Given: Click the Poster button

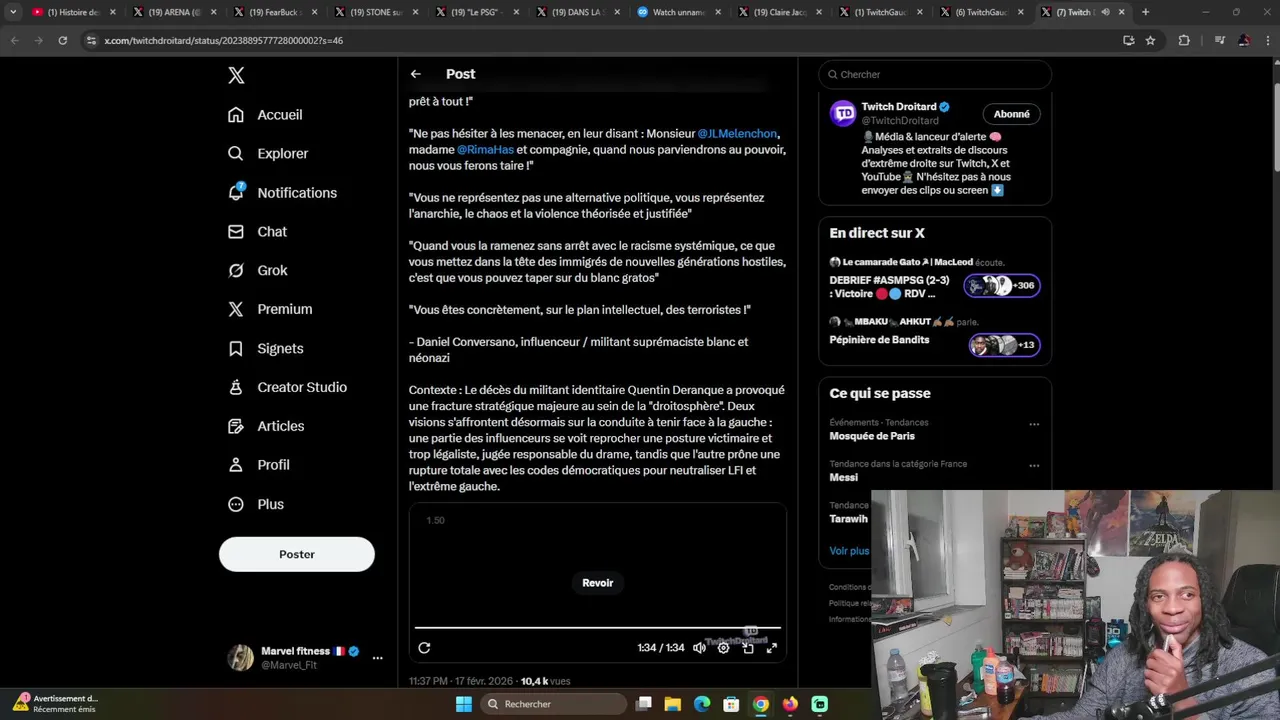Looking at the screenshot, I should [x=297, y=554].
